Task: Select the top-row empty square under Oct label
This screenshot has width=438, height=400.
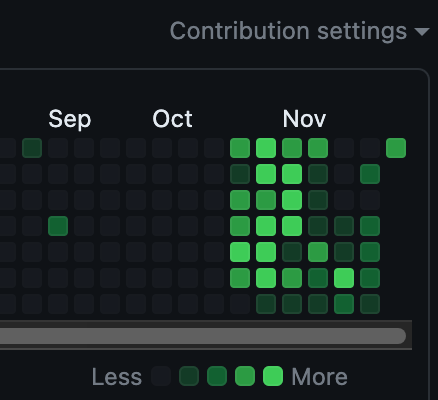Action: pos(162,148)
